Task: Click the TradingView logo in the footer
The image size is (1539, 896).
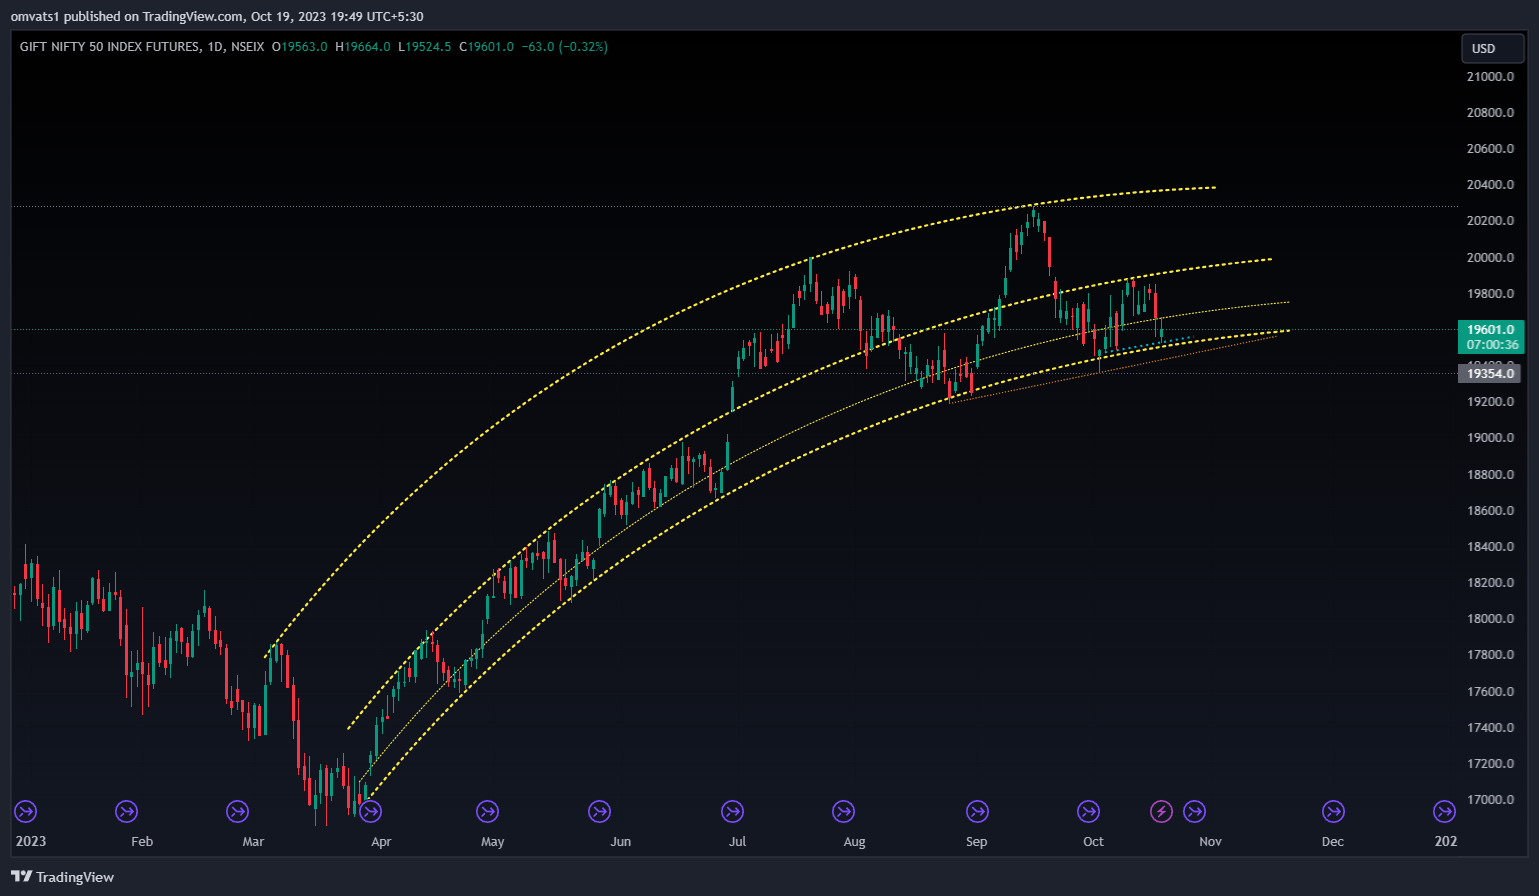Action: [x=62, y=877]
